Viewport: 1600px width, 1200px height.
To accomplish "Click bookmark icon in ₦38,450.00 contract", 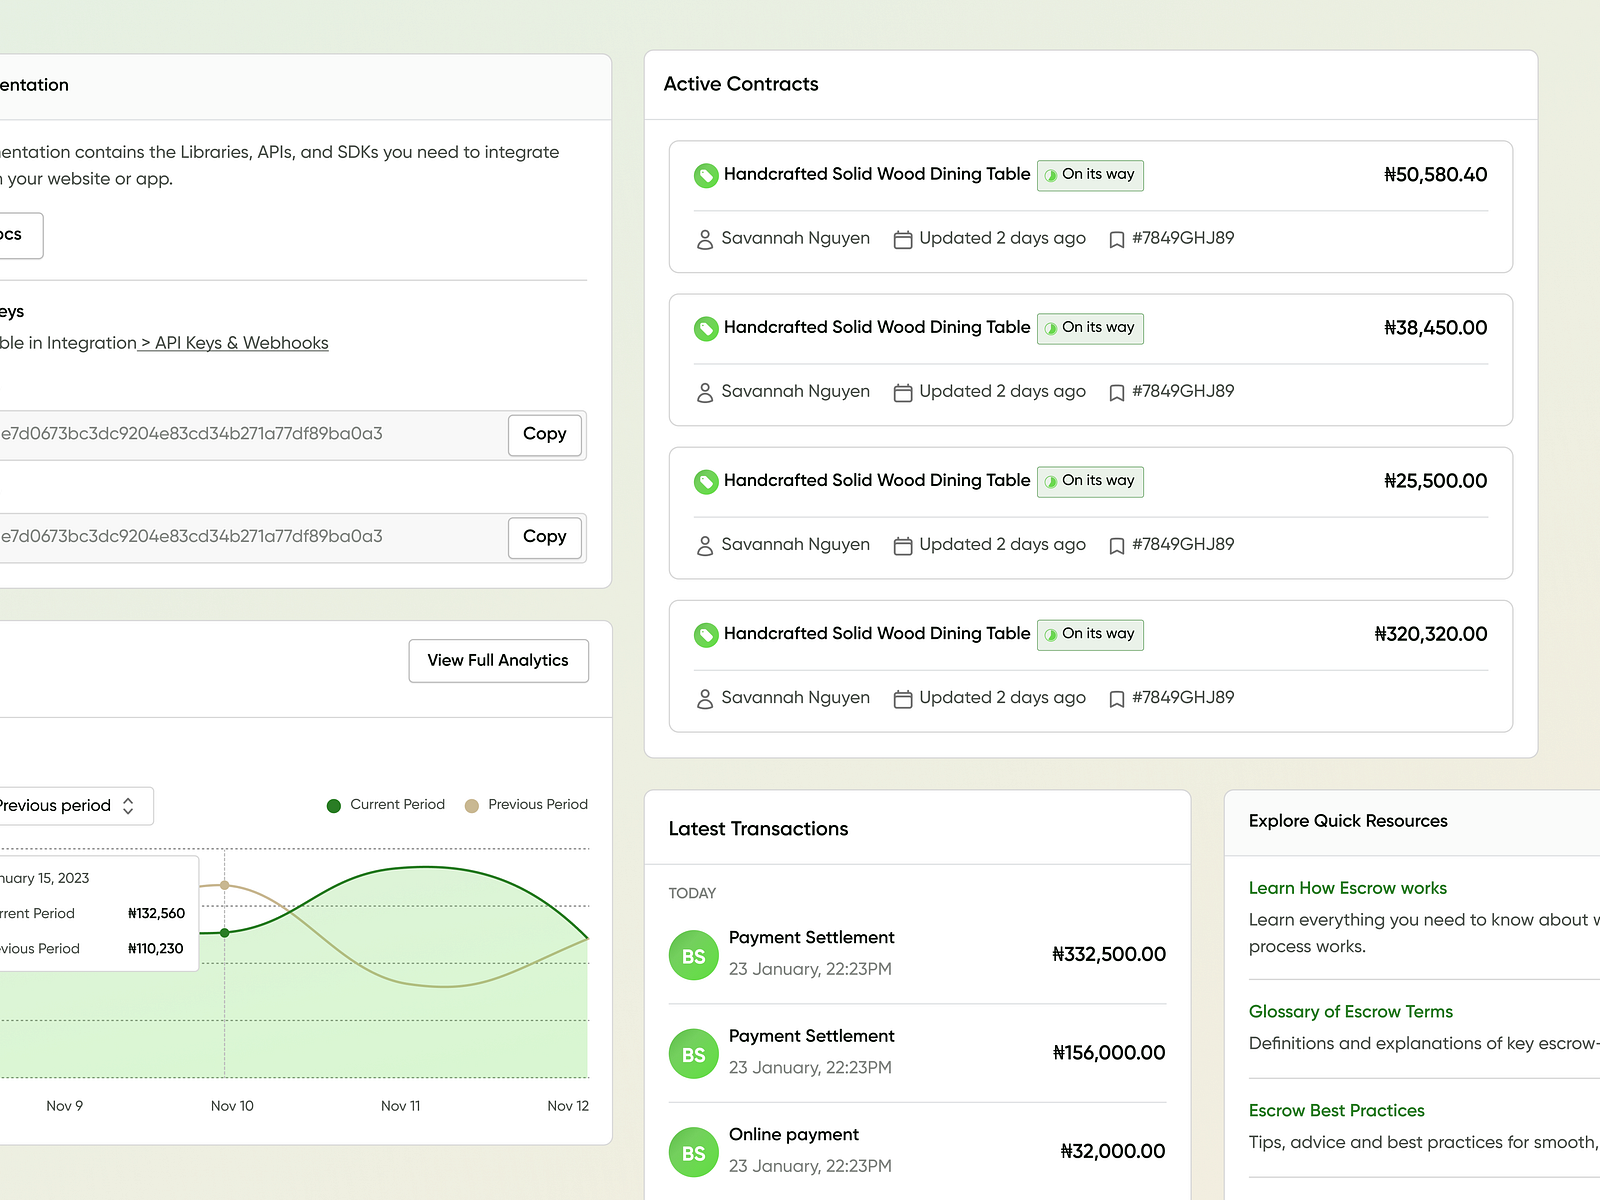I will (x=1117, y=393).
